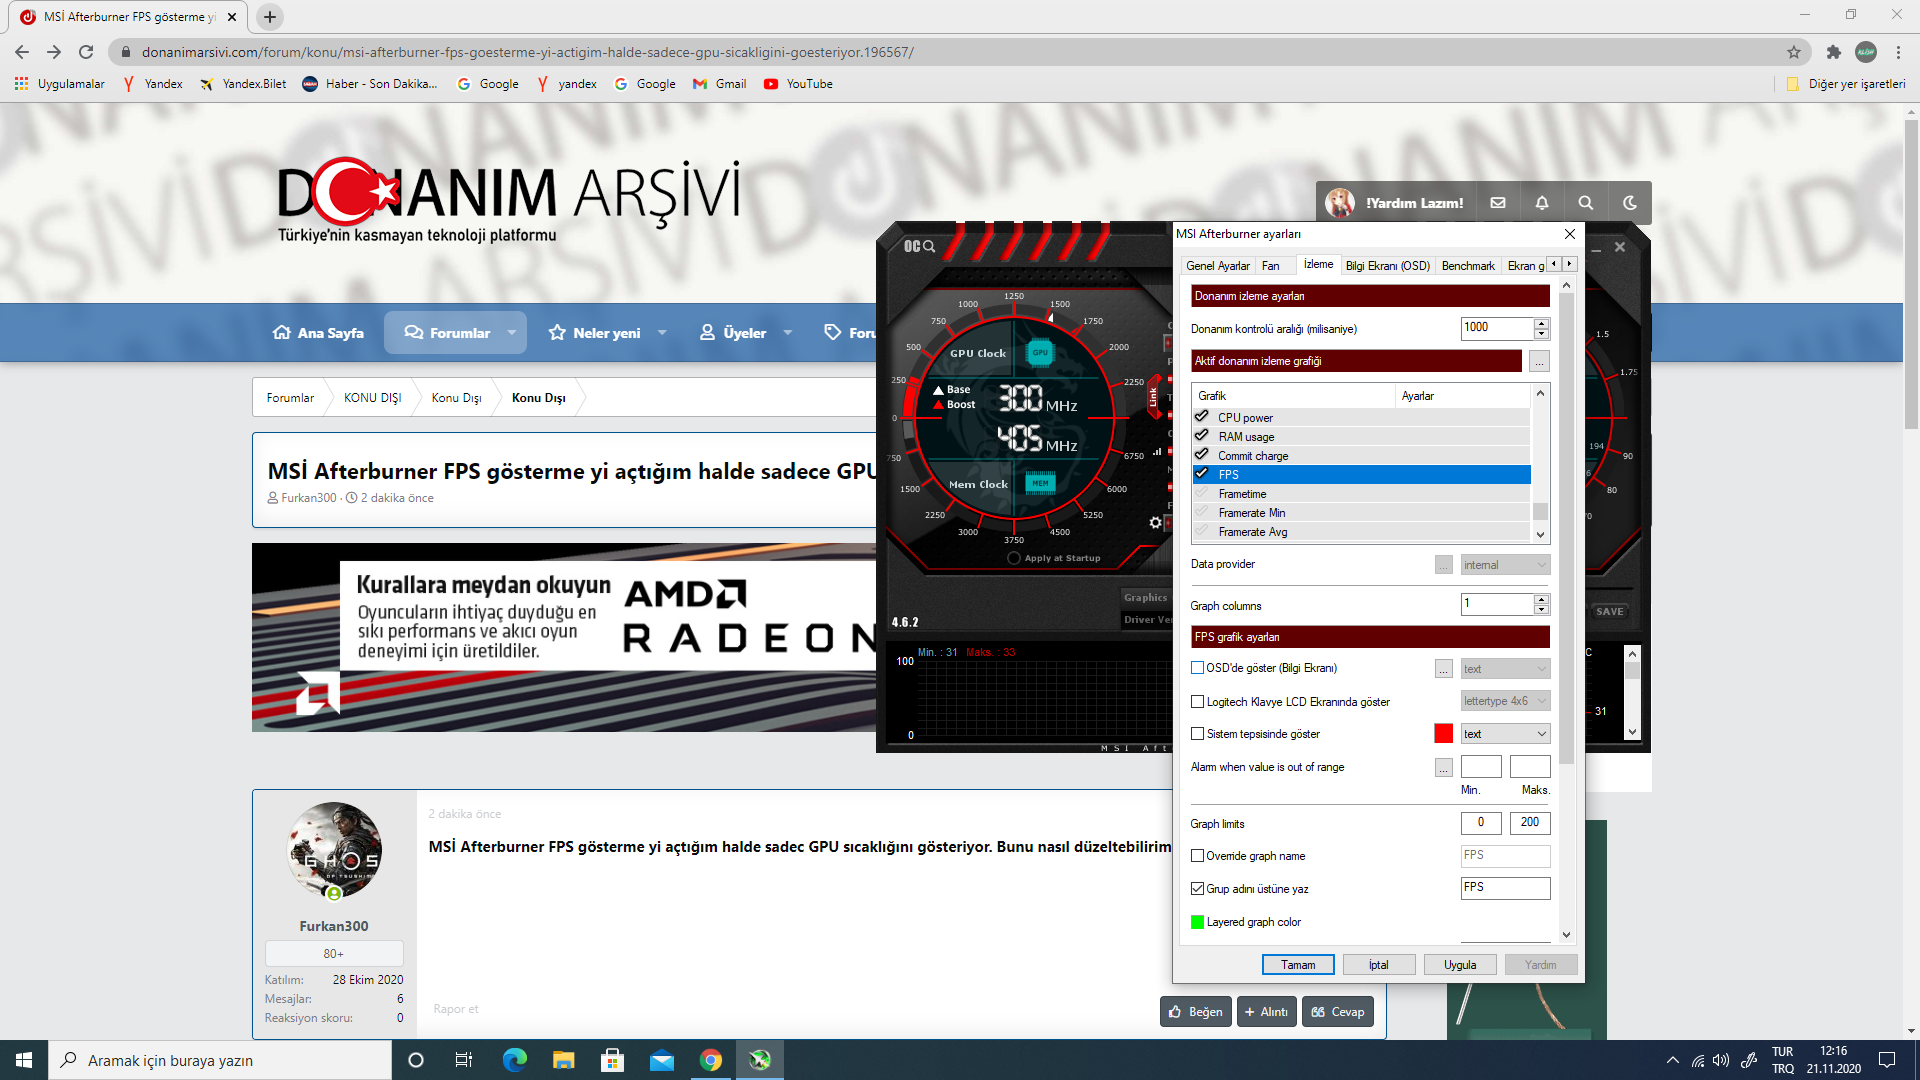Open volume control in system tray
The width and height of the screenshot is (1920, 1080).
point(1721,1060)
